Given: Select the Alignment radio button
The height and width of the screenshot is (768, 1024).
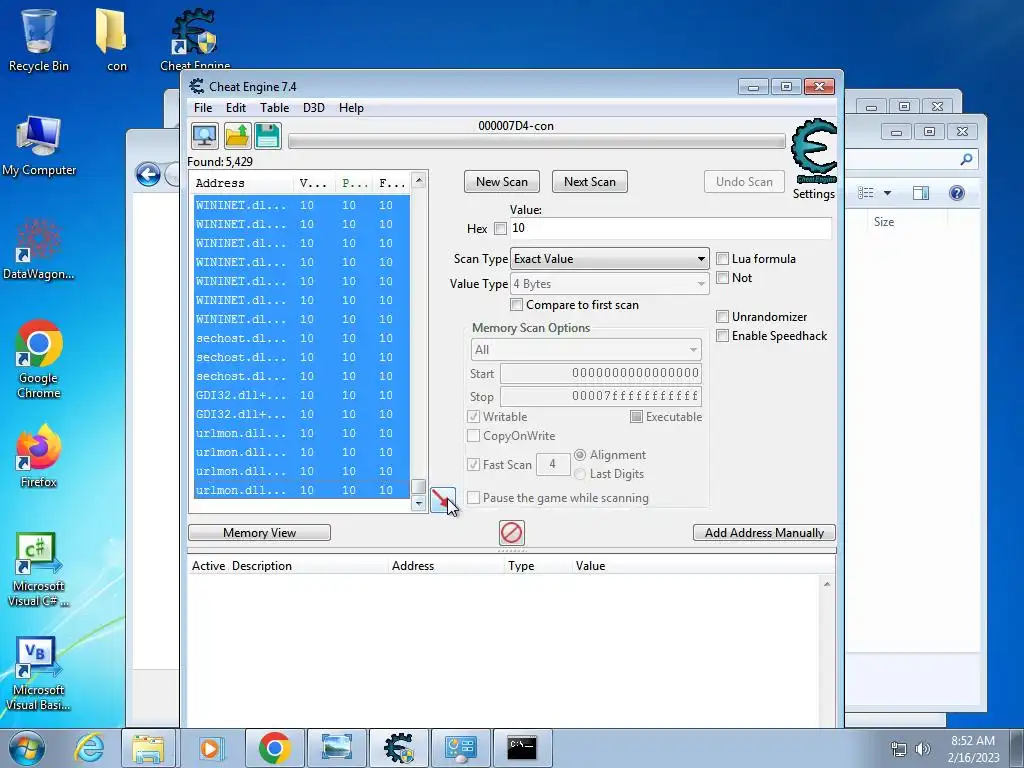Looking at the screenshot, I should pos(580,455).
